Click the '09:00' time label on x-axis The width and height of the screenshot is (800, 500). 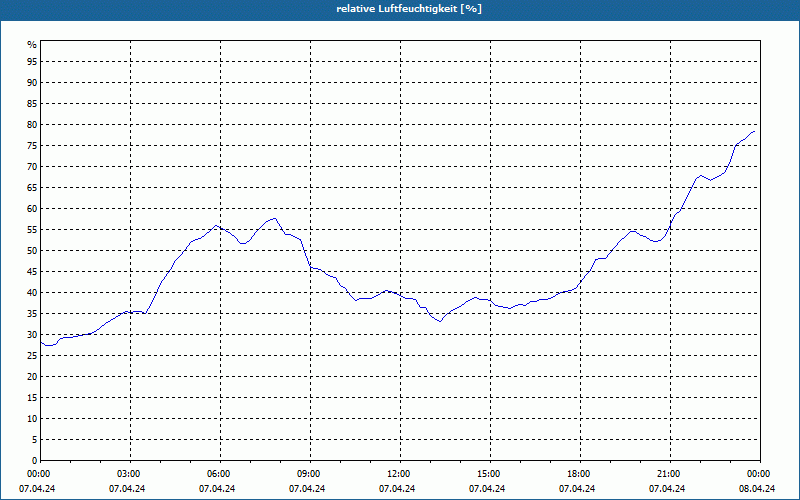pyautogui.click(x=307, y=474)
